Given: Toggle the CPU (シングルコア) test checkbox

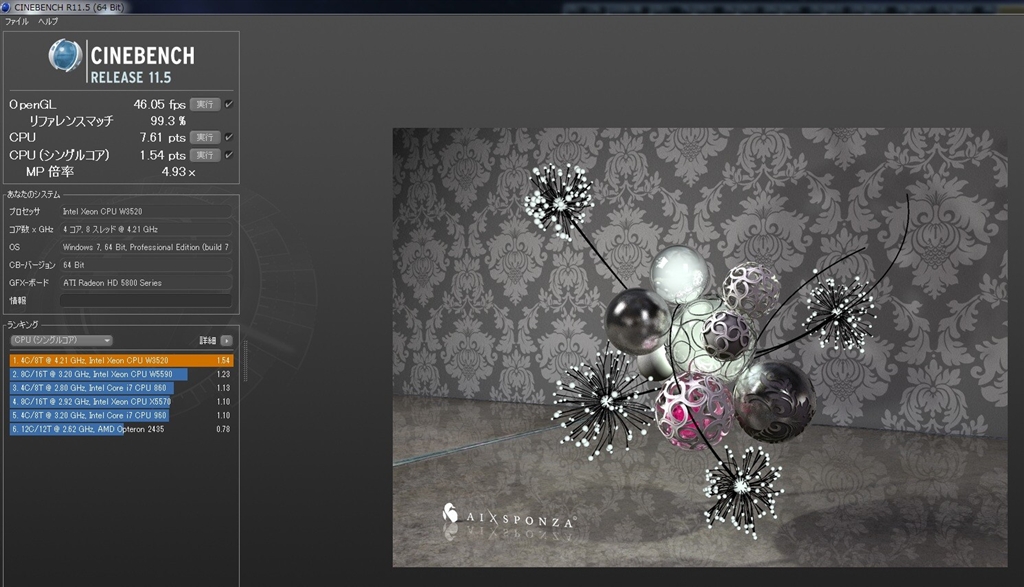Looking at the screenshot, I should [229, 155].
